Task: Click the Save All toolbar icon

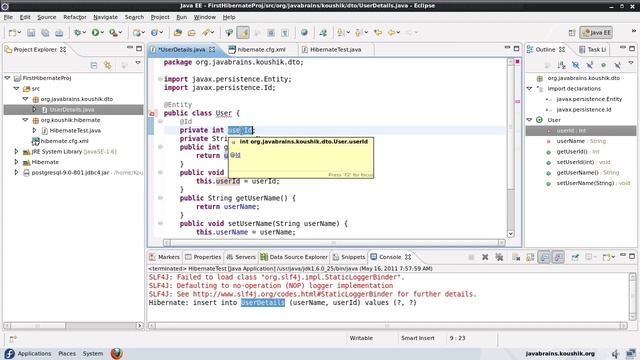Action: coord(45,33)
